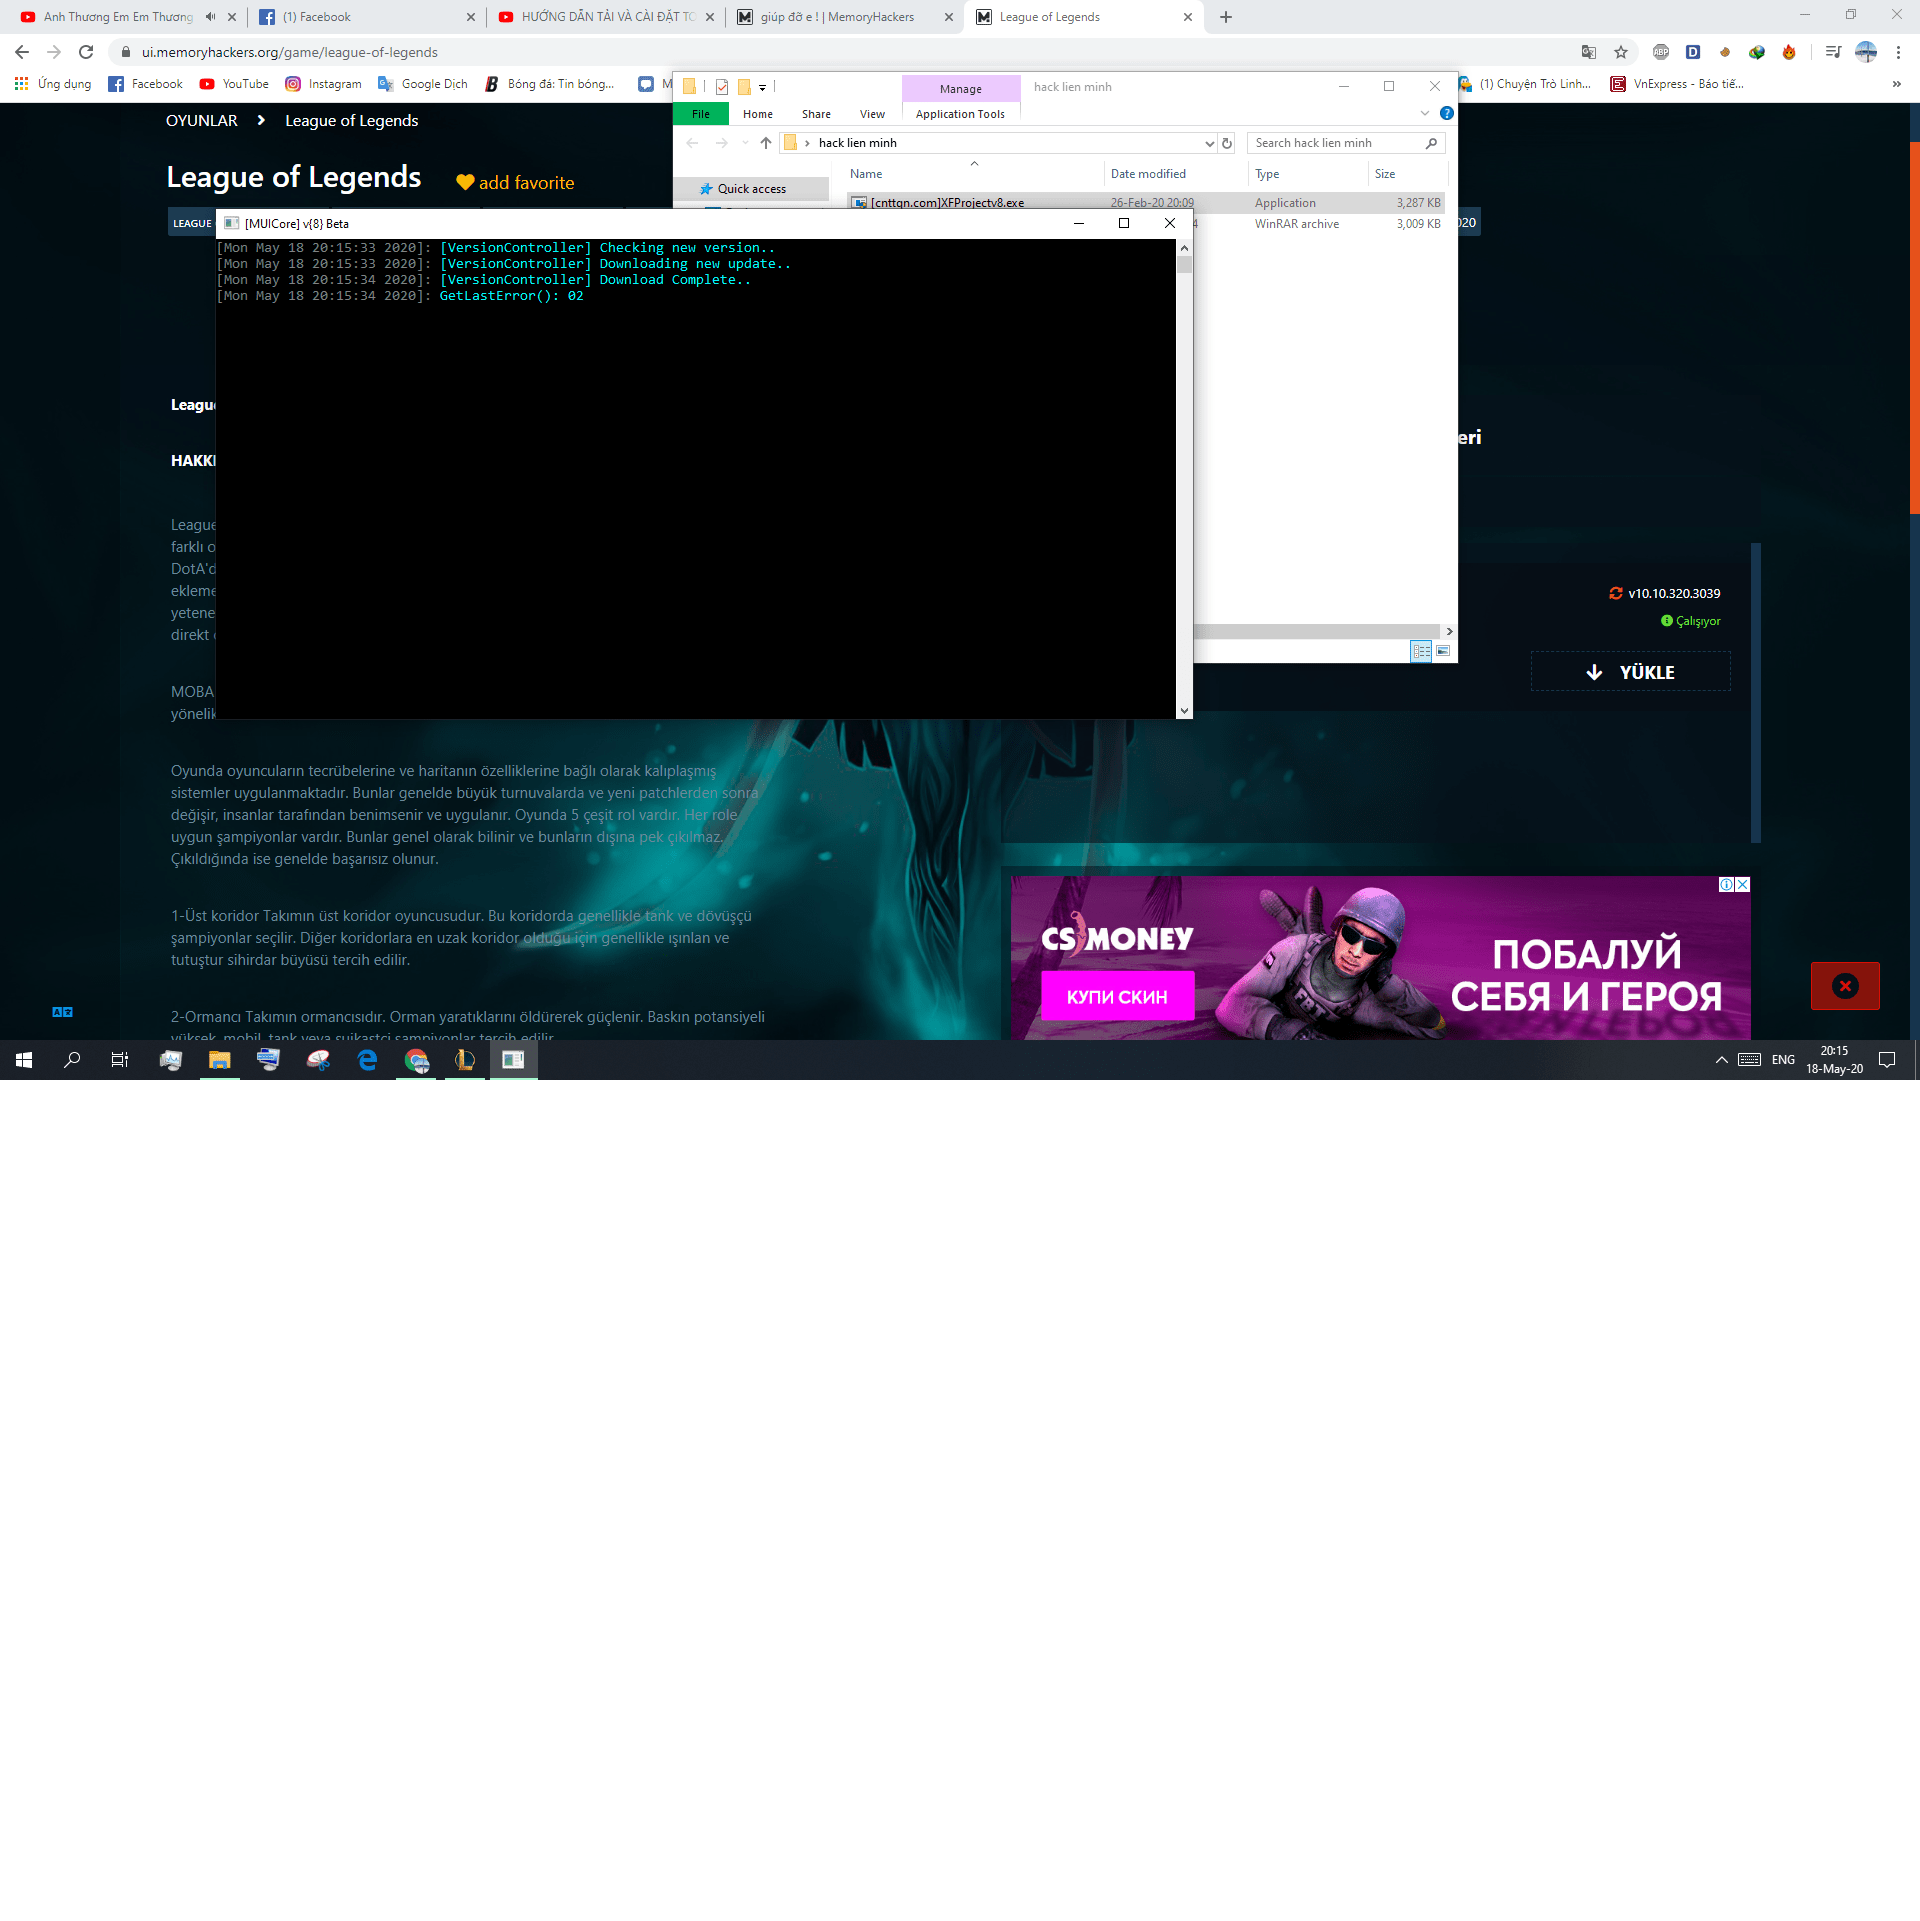1920x1921 pixels.
Task: Open the Action Center notifications icon
Action: tap(1887, 1060)
